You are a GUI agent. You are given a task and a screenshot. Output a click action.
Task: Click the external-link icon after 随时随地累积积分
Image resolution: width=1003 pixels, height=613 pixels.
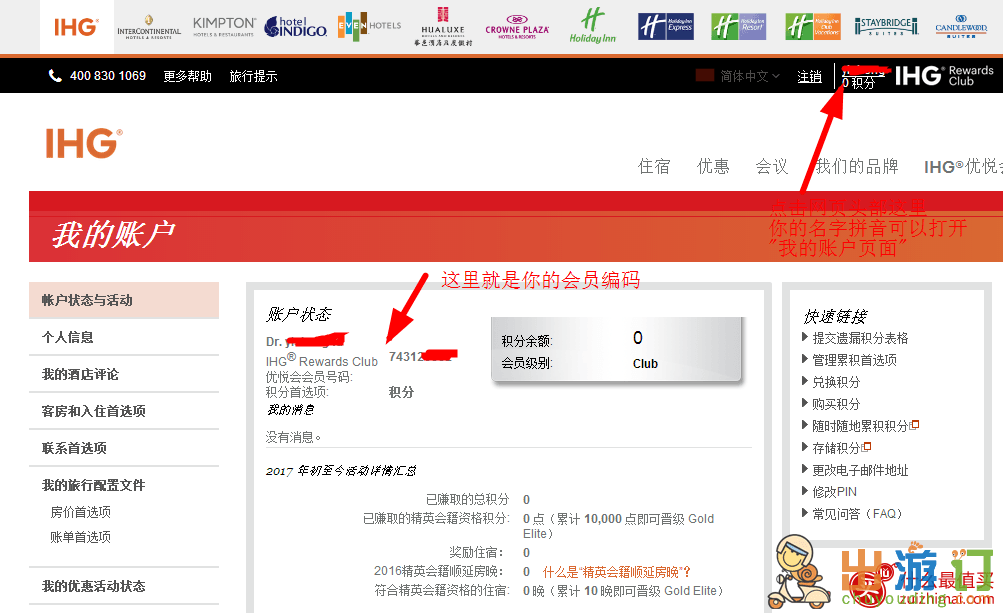(915, 424)
